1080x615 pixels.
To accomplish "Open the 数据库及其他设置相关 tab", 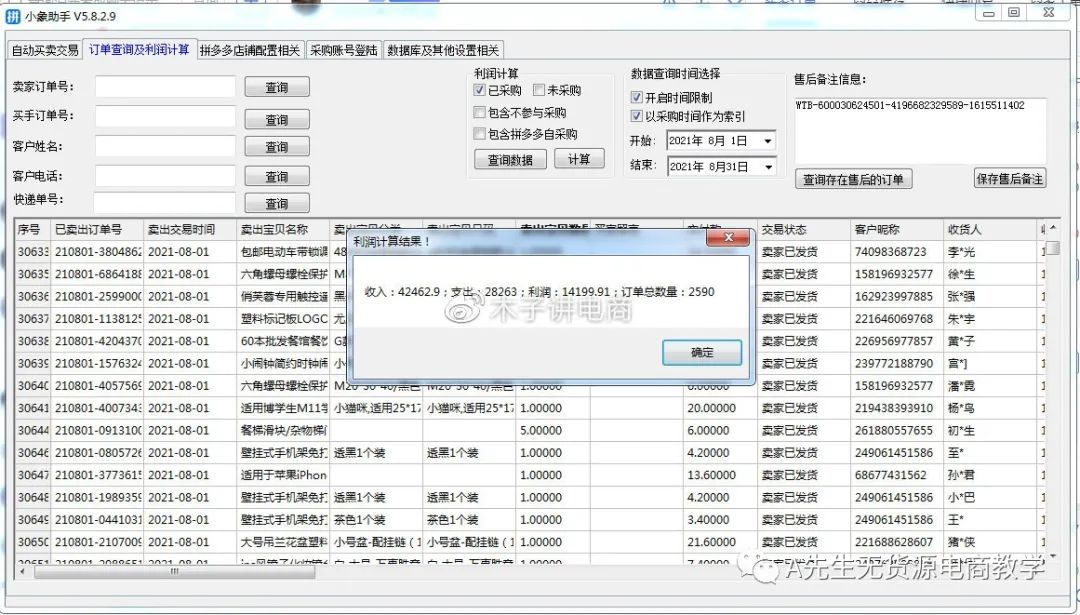I will point(443,50).
